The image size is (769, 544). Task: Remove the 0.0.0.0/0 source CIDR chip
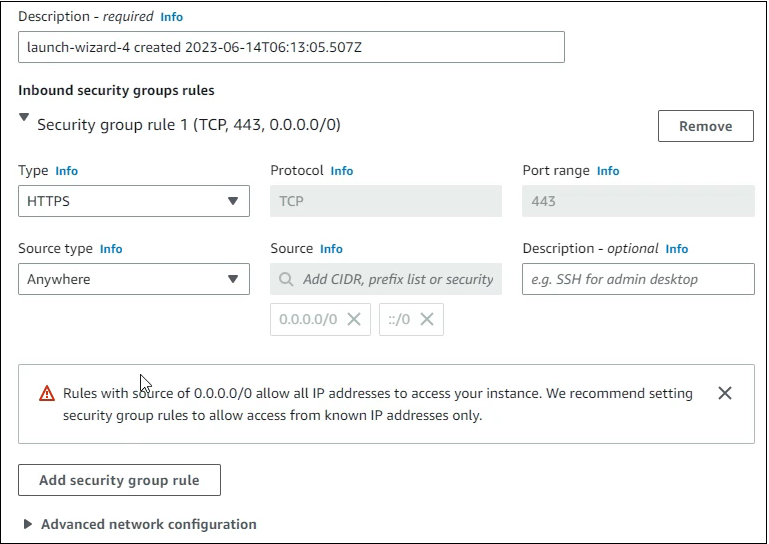coord(353,319)
